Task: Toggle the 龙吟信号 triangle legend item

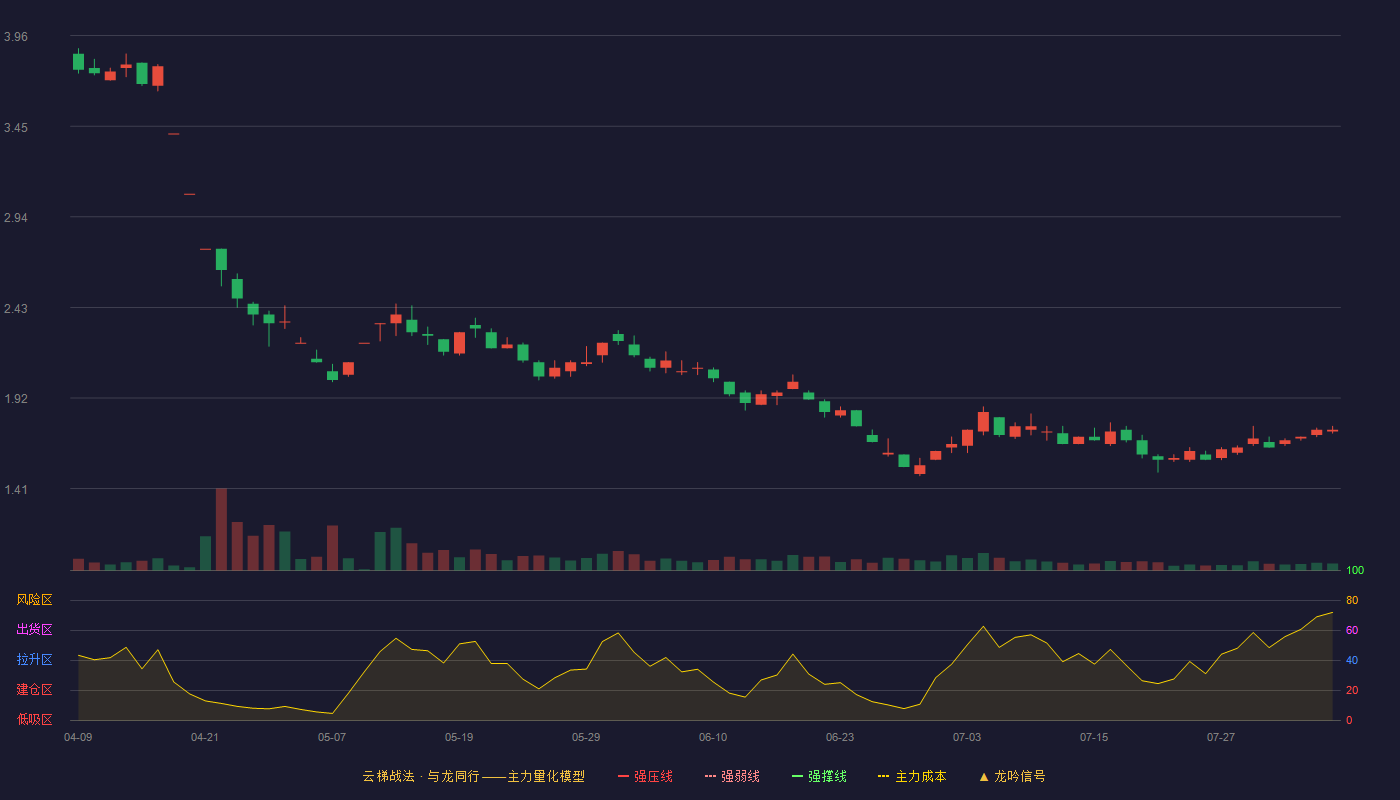Action: [1012, 776]
